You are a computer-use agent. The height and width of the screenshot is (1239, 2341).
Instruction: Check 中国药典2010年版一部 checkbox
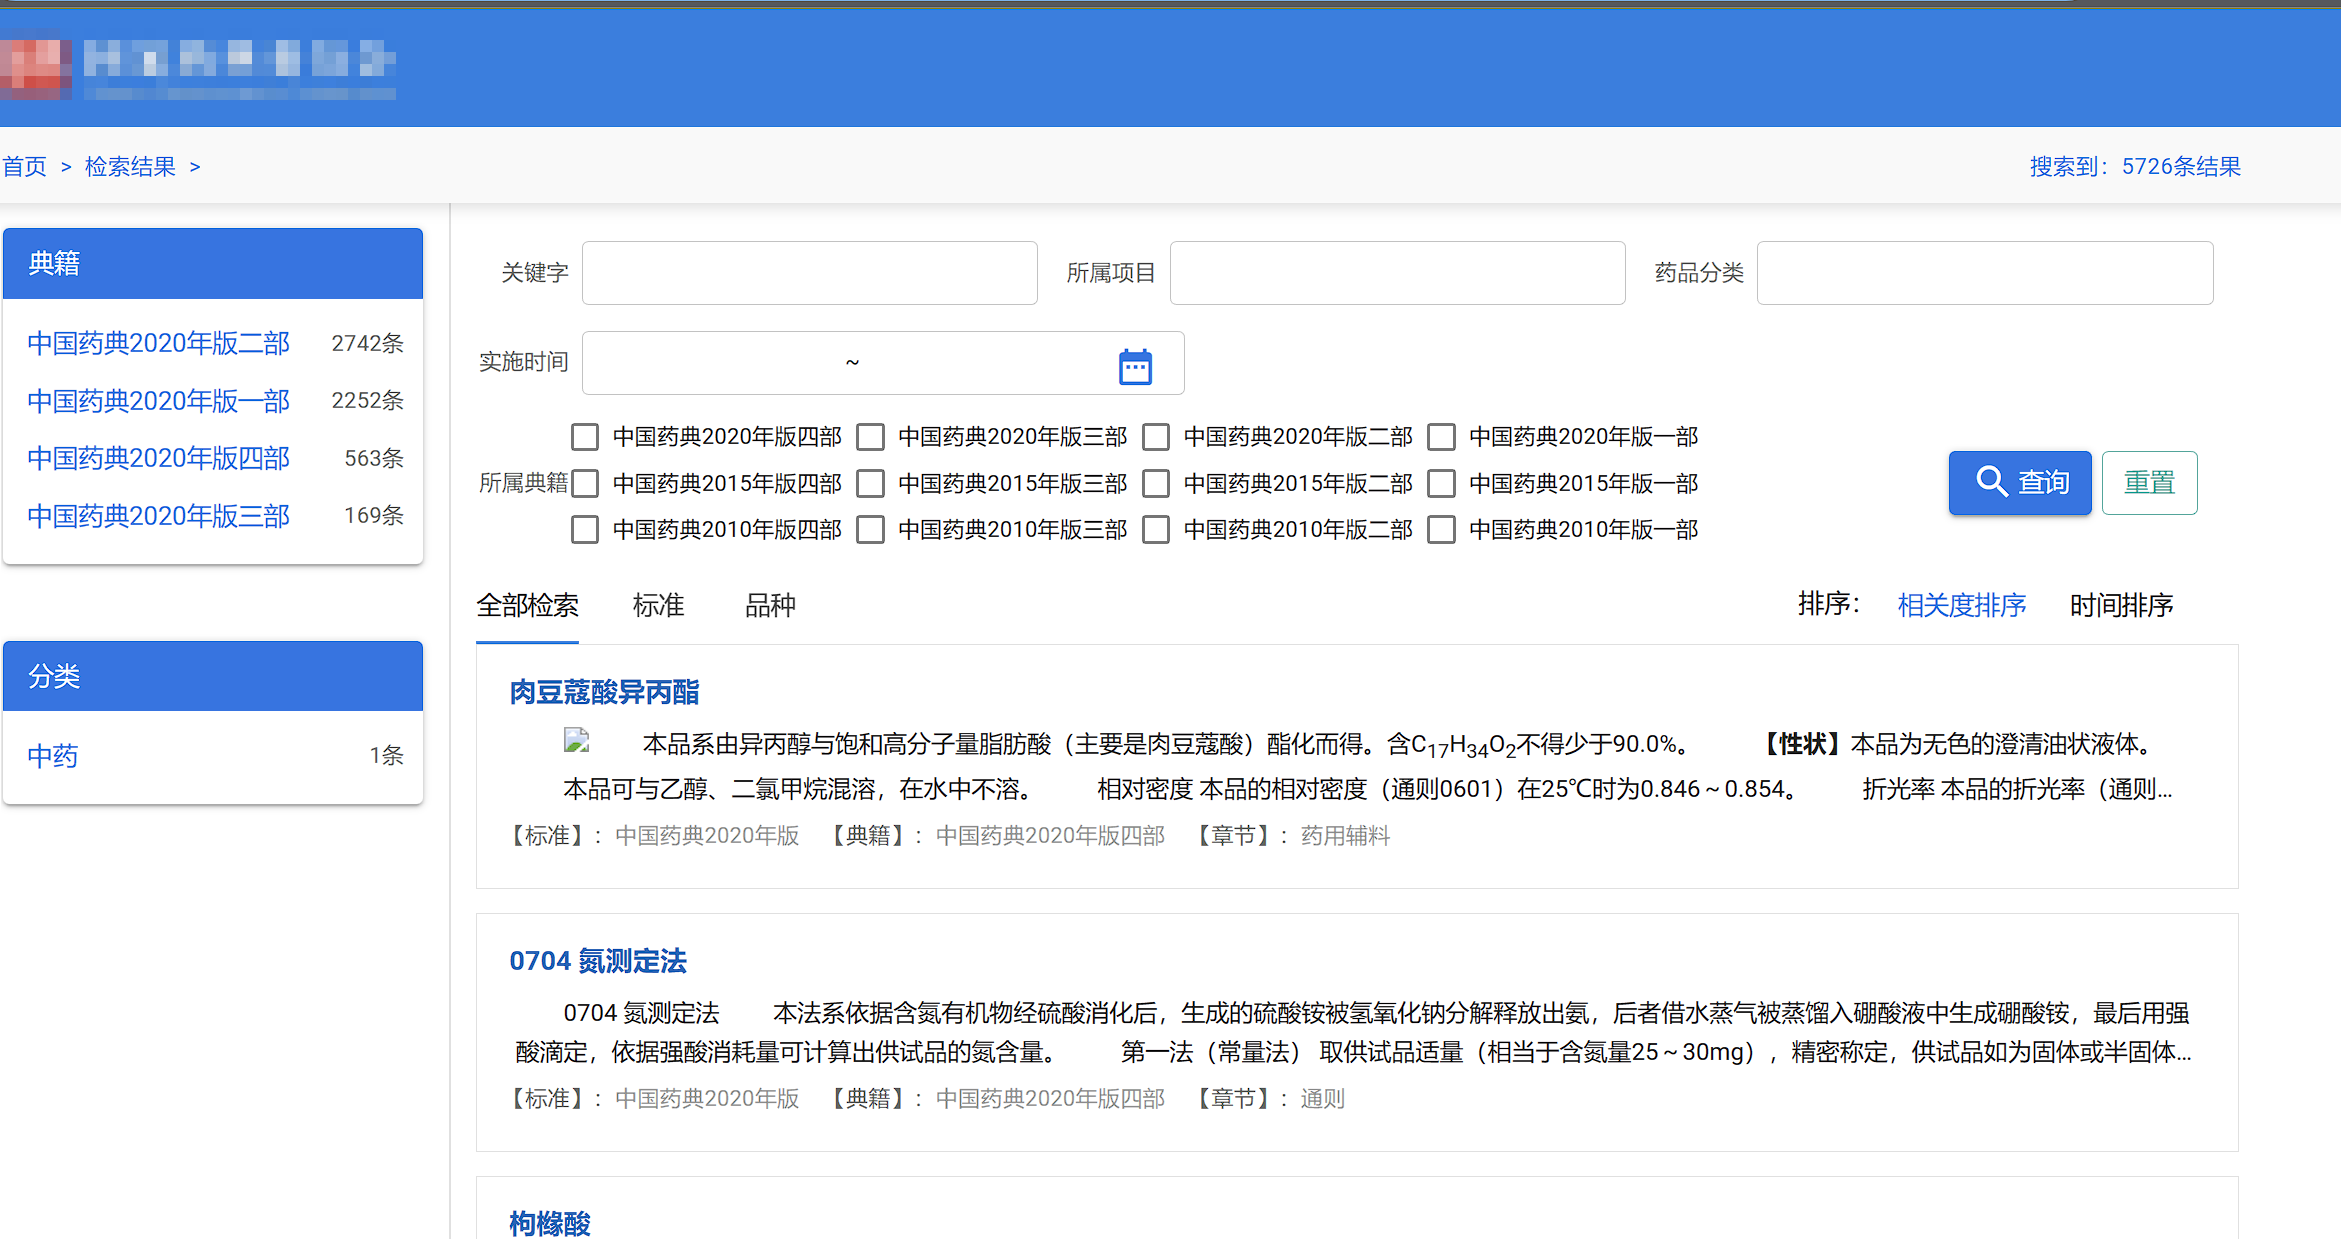(1441, 530)
